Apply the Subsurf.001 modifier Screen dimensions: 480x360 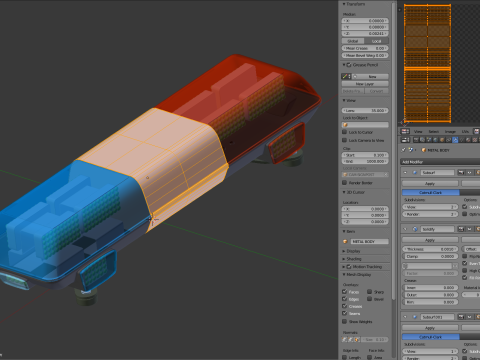pos(430,328)
